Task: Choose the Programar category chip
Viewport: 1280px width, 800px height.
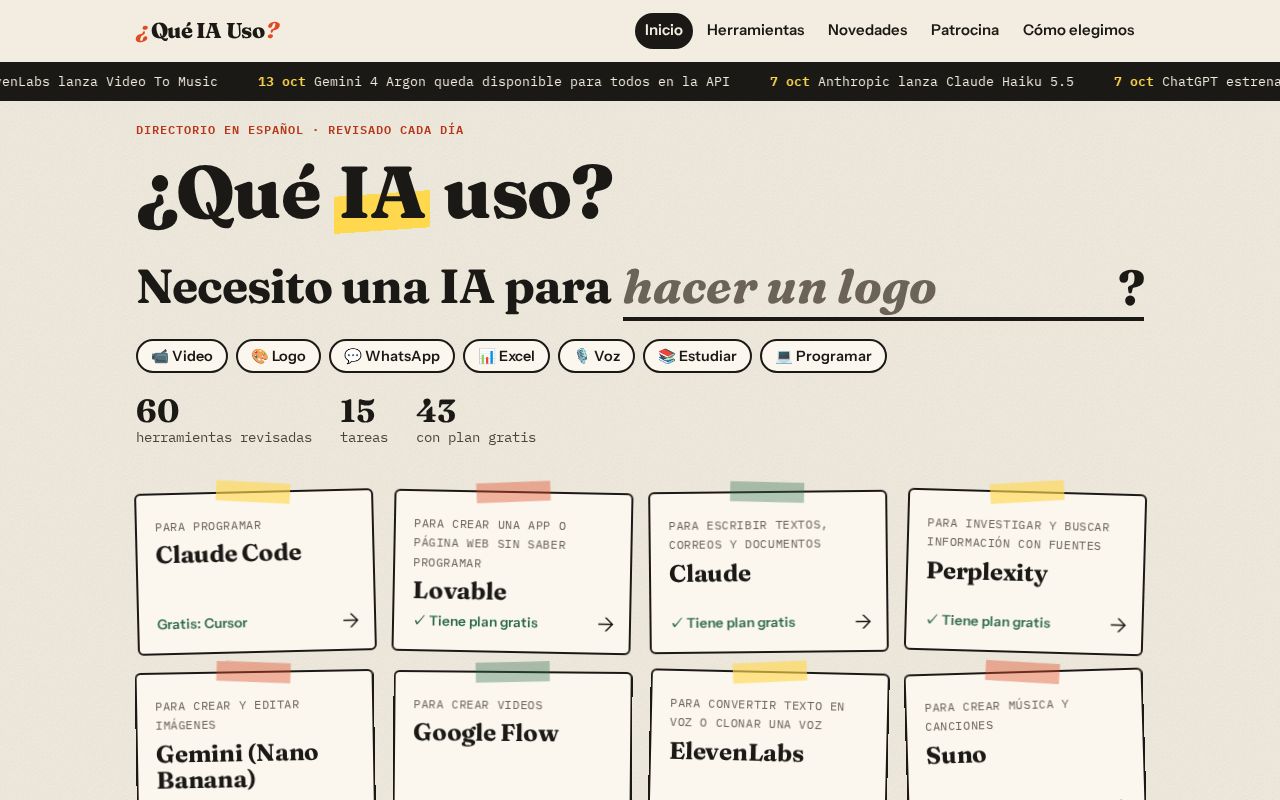Action: coord(823,356)
